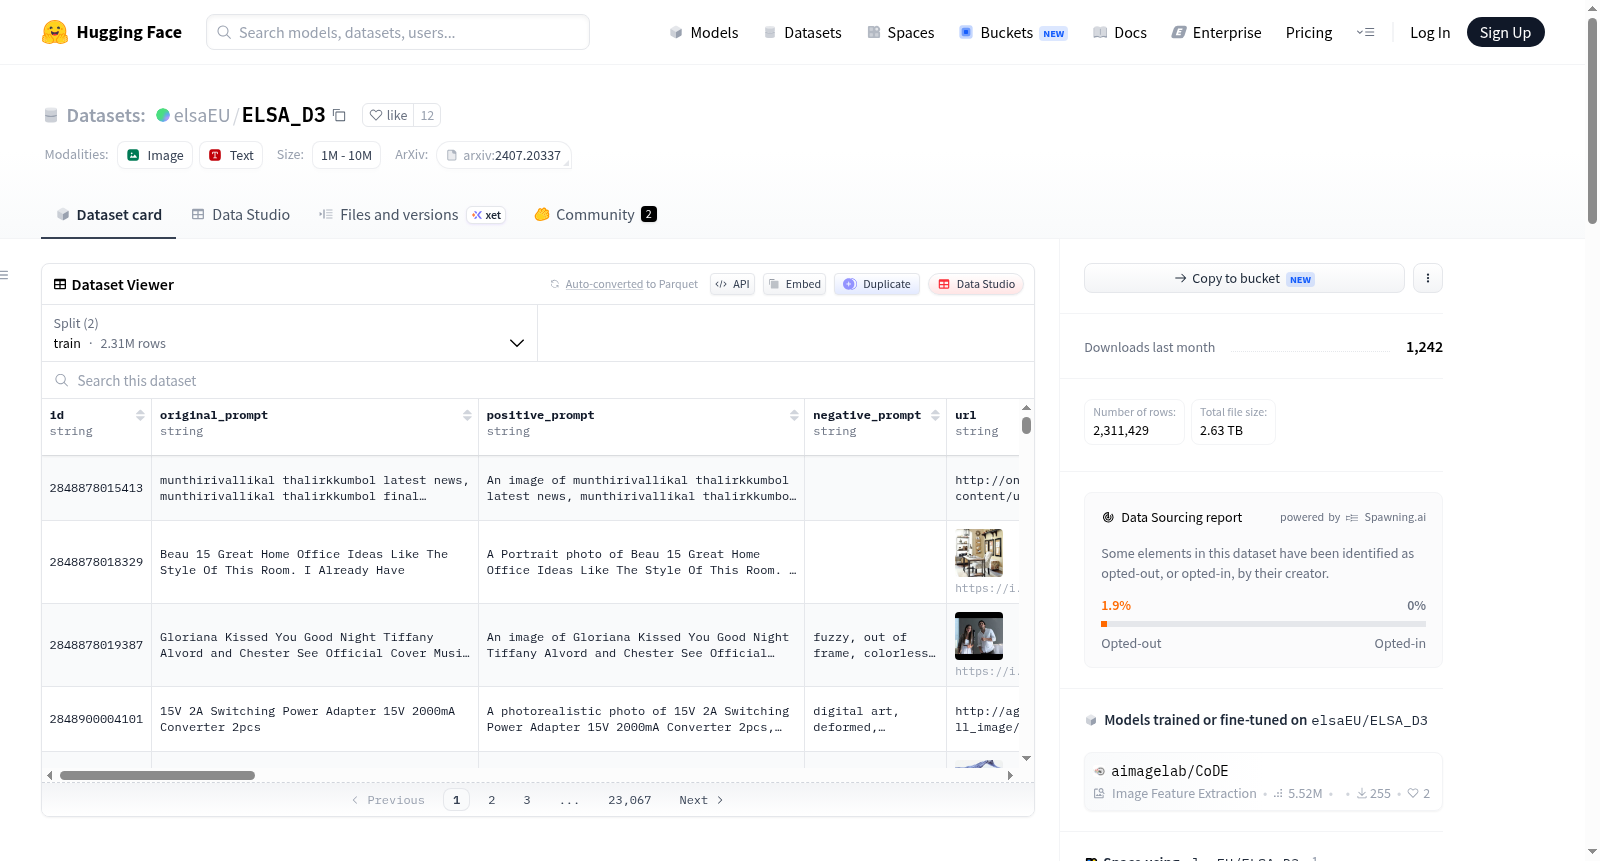Click the Log In link
This screenshot has height=861, width=1600.
(x=1430, y=32)
